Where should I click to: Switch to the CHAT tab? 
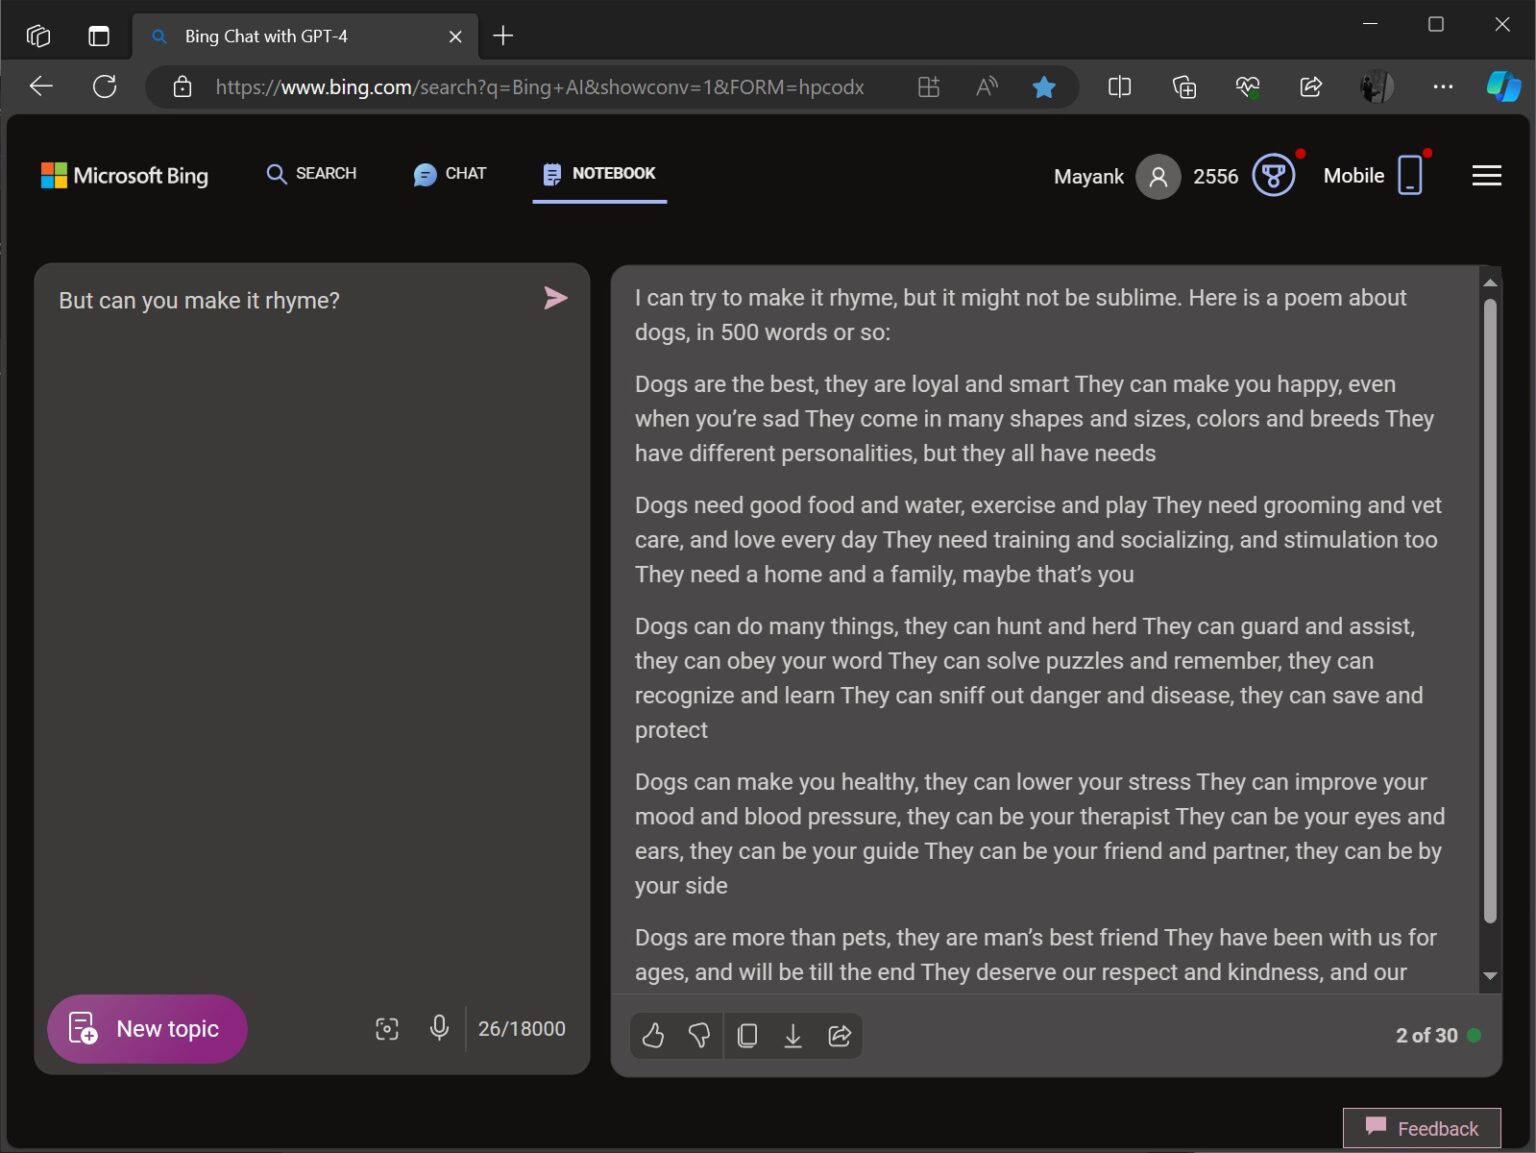(449, 174)
